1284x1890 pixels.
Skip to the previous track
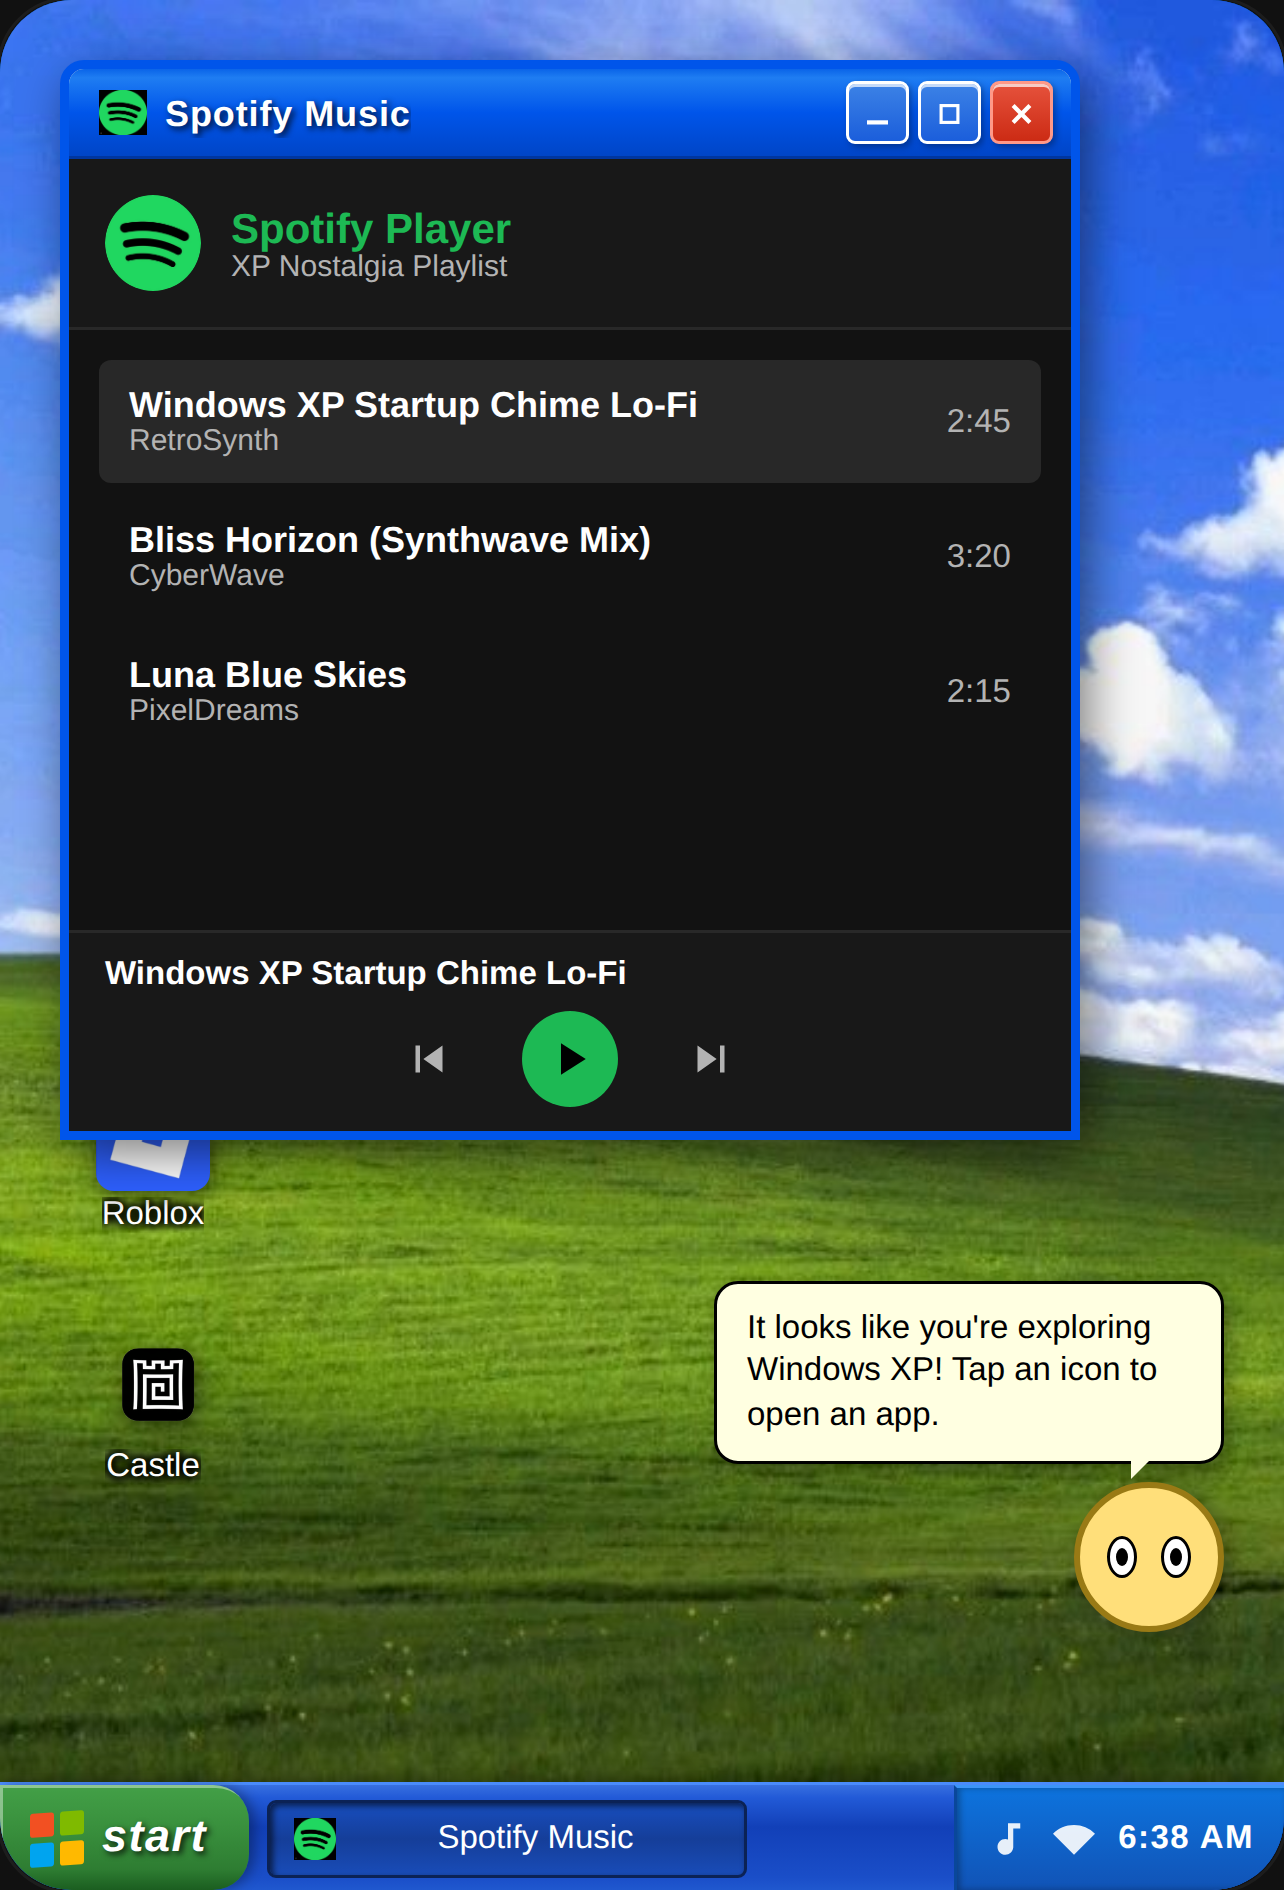click(429, 1059)
